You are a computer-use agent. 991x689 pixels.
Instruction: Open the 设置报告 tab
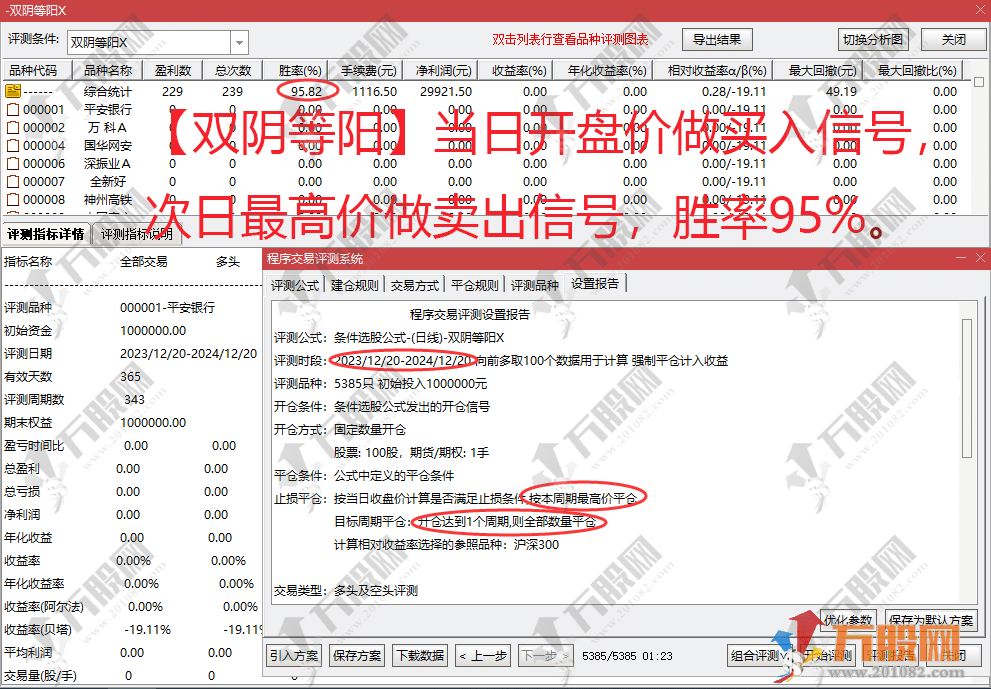pos(595,284)
